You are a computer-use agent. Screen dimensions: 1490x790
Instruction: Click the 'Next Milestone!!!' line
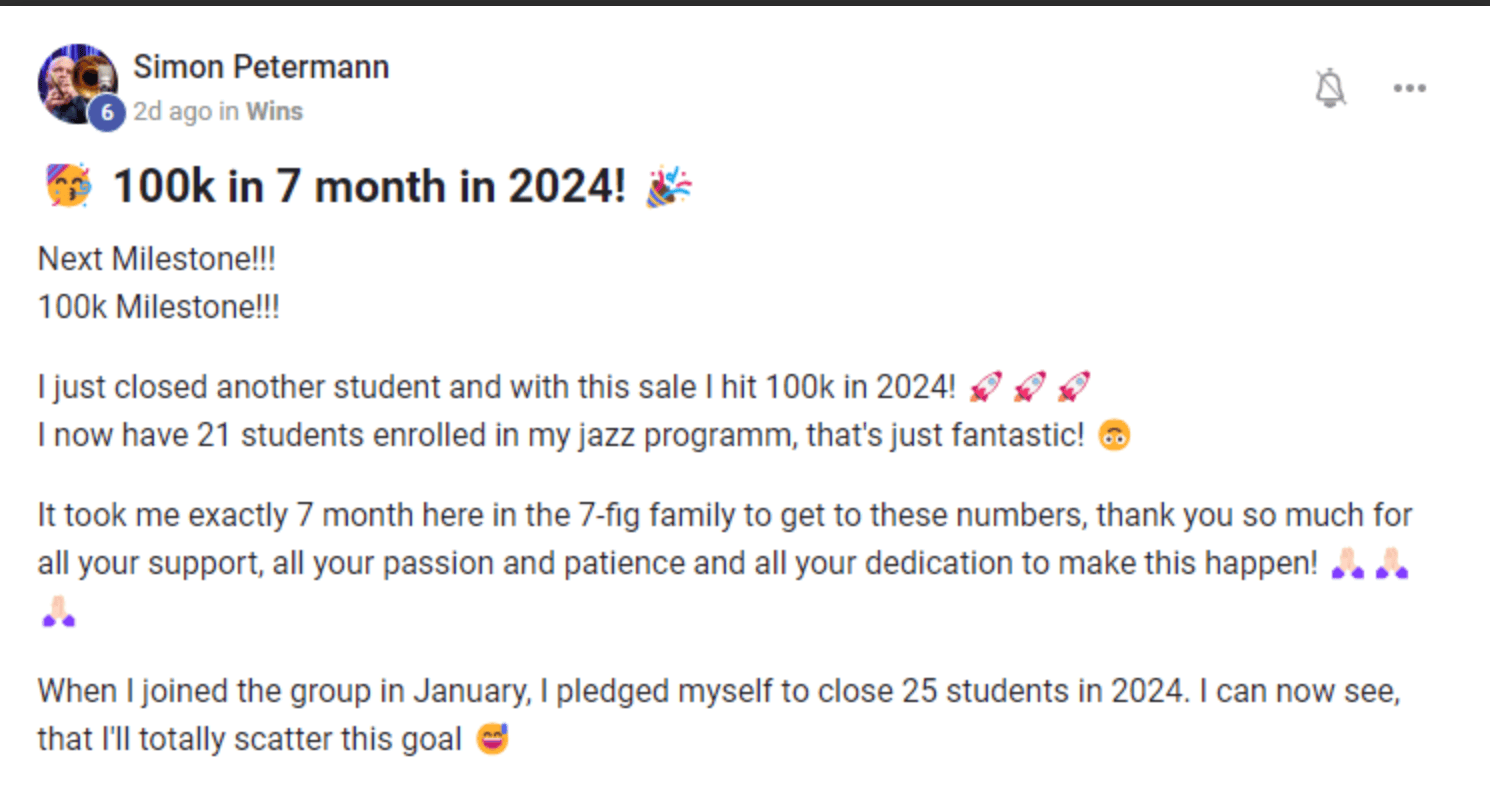click(156, 259)
